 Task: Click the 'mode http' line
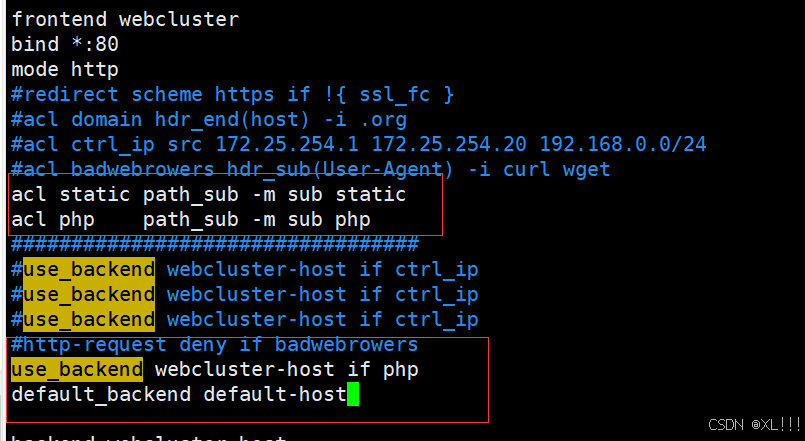(x=65, y=69)
